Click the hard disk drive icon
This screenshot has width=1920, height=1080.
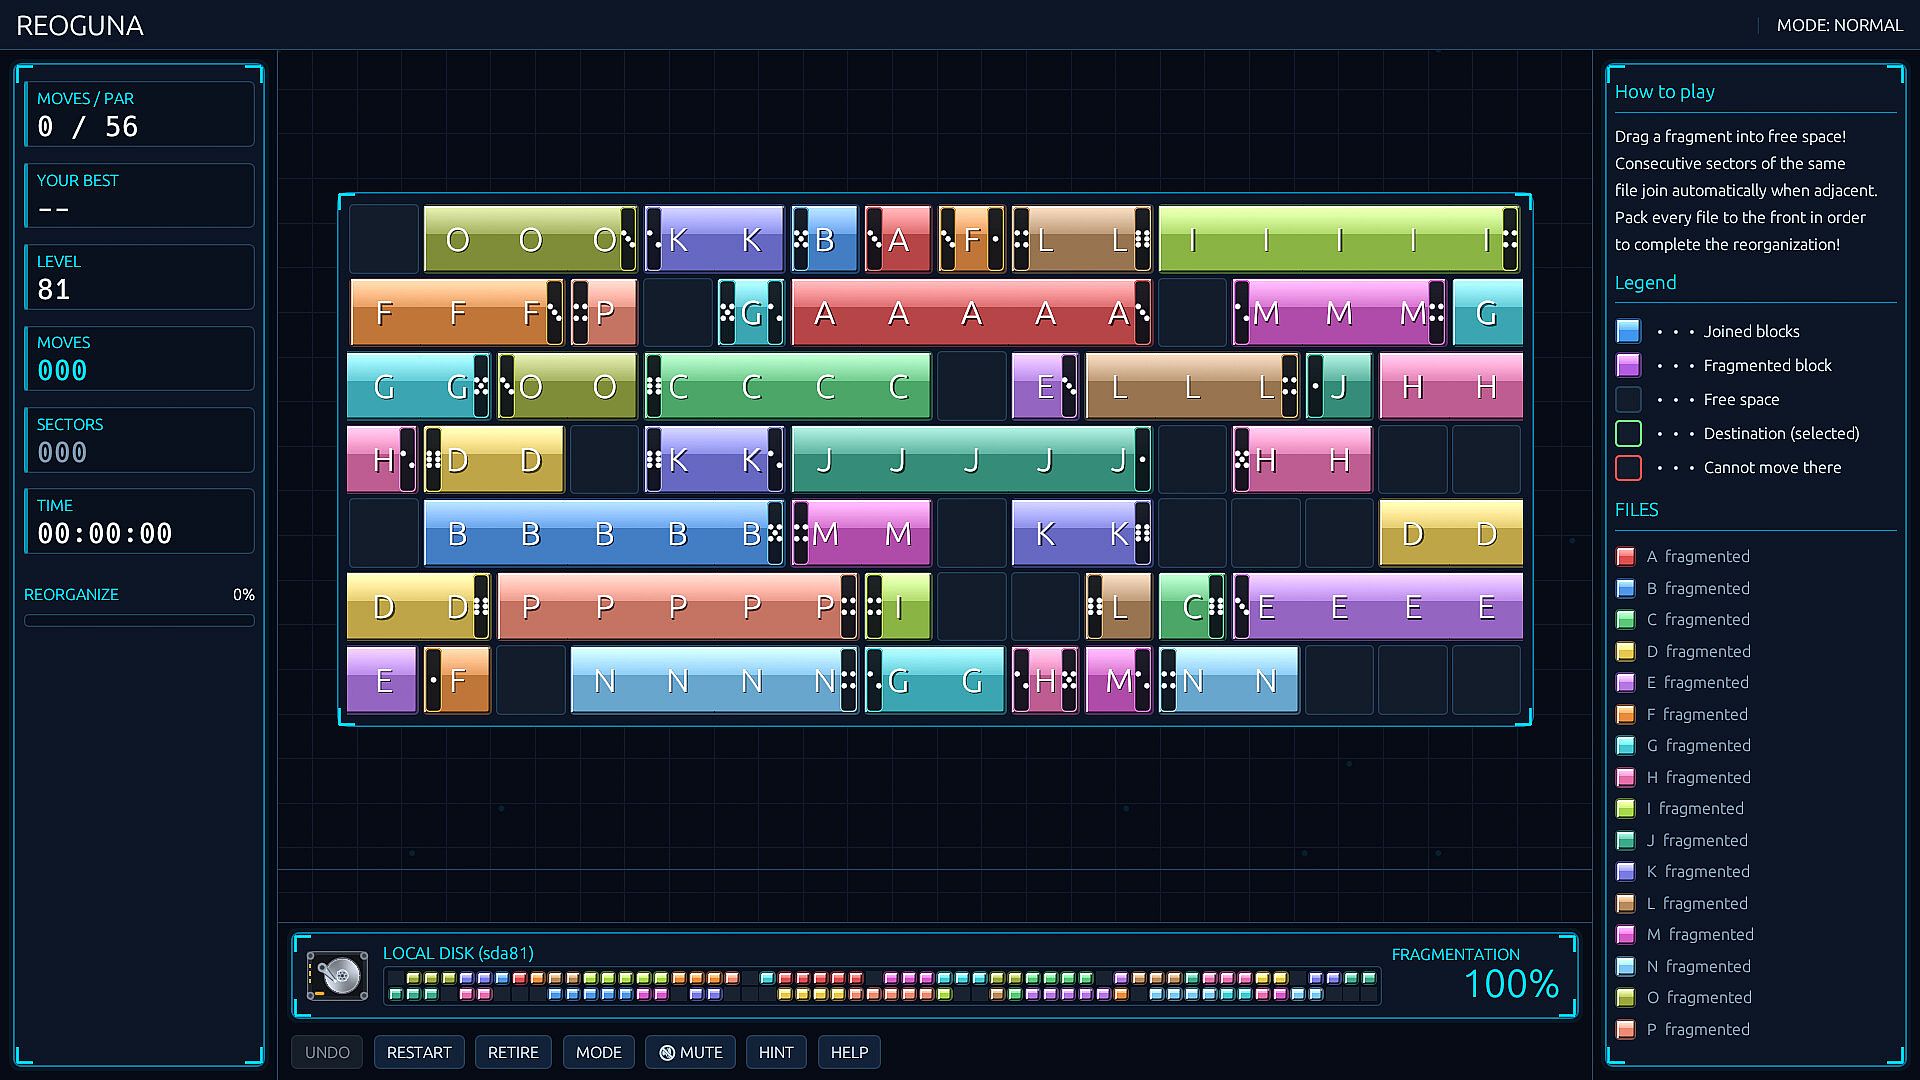(x=337, y=975)
